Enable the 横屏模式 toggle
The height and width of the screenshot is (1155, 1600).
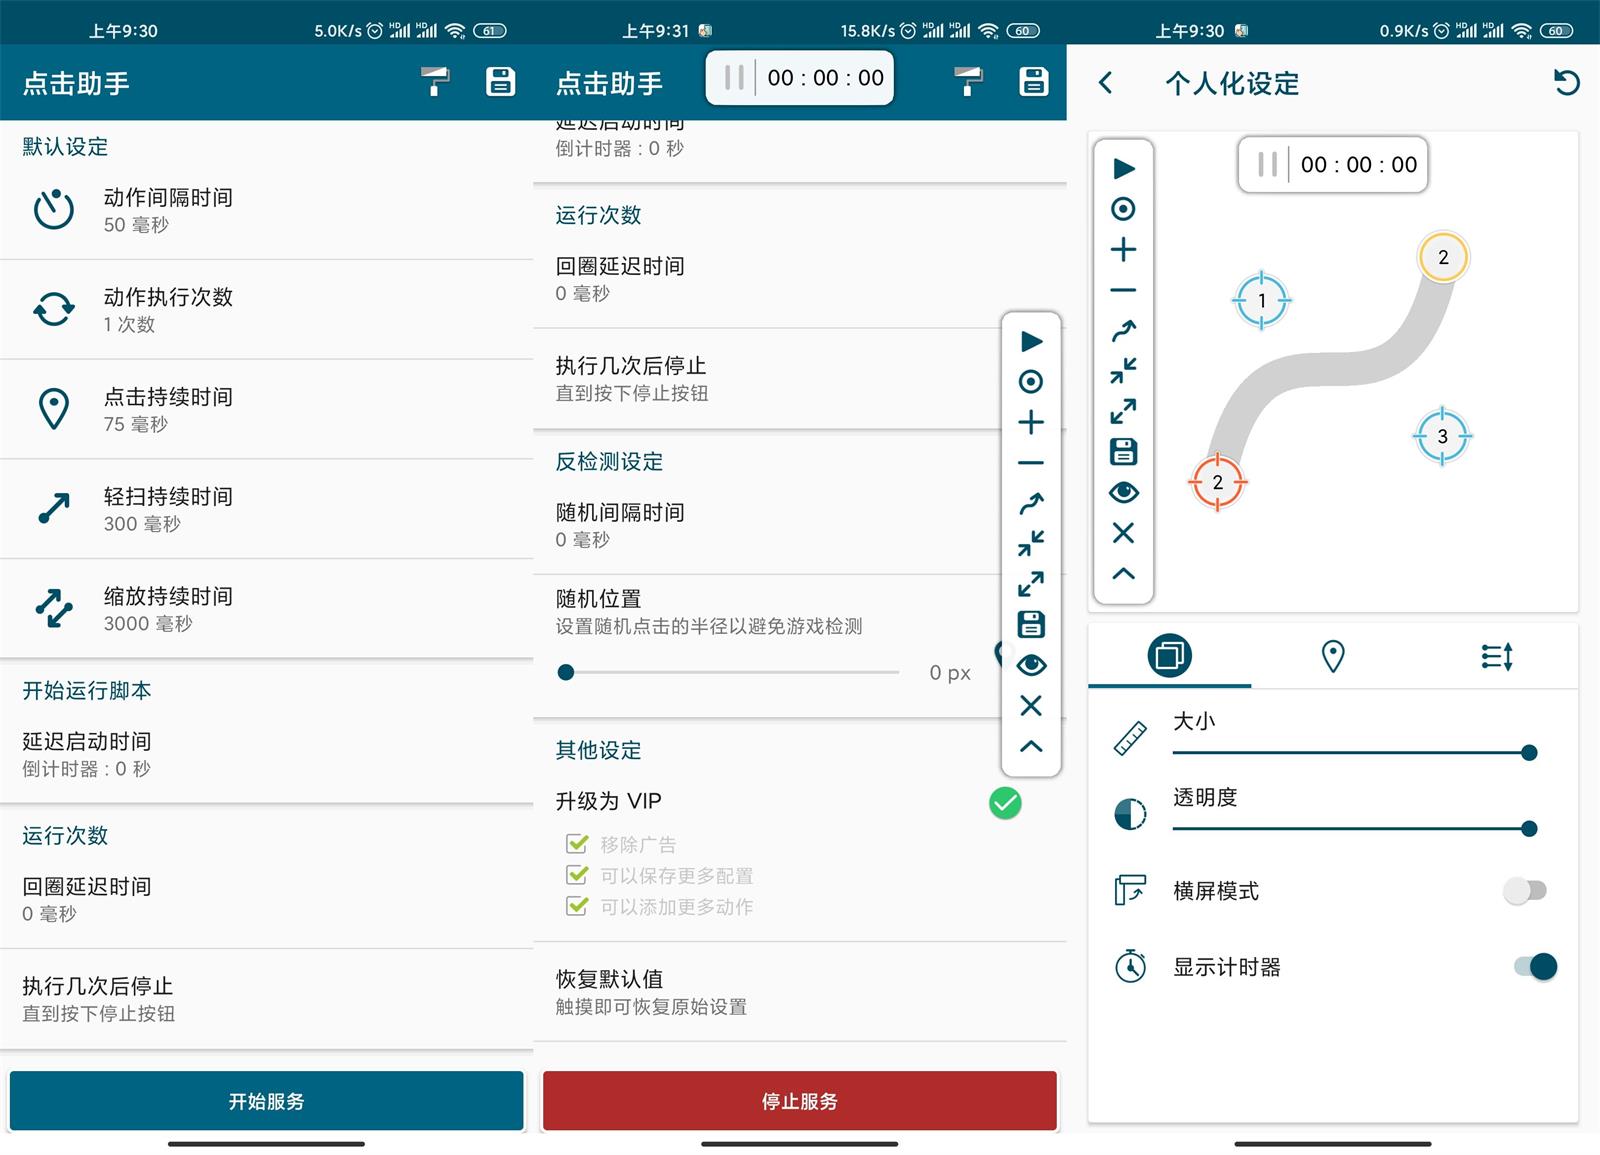[1526, 890]
